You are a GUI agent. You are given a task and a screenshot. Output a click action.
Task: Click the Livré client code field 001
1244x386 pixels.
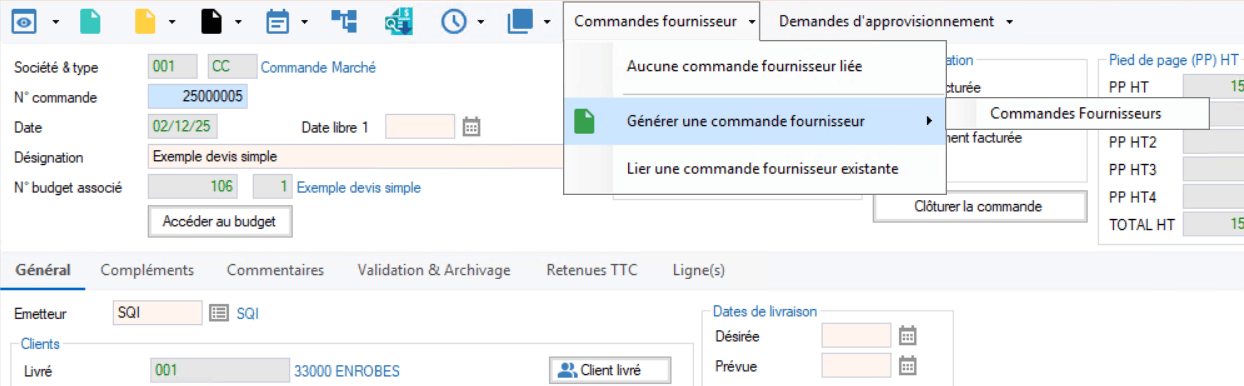(219, 371)
